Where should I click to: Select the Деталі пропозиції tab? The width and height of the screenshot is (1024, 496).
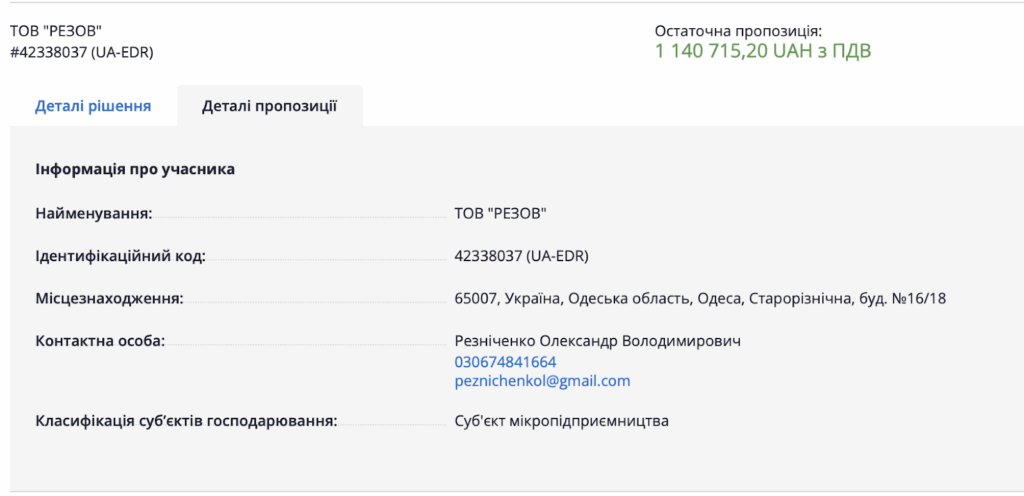(270, 106)
